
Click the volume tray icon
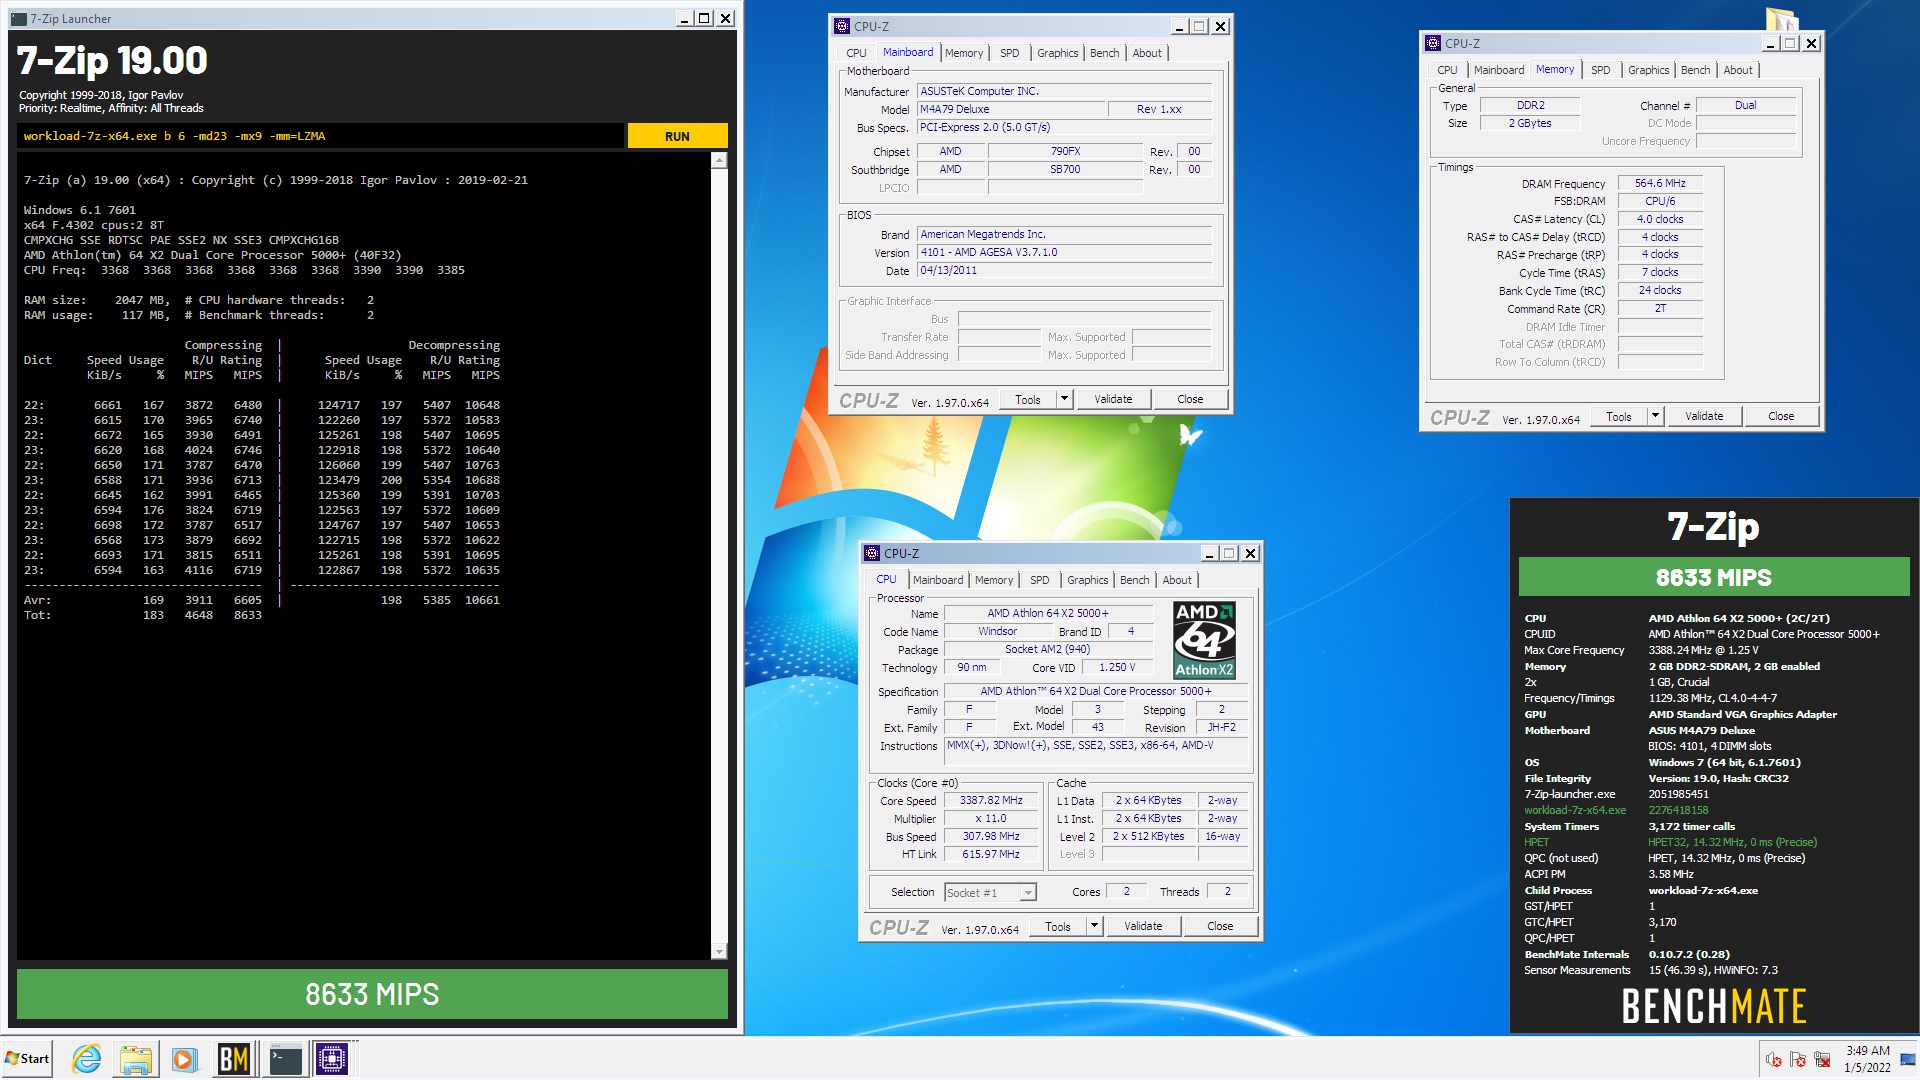coord(1773,1060)
